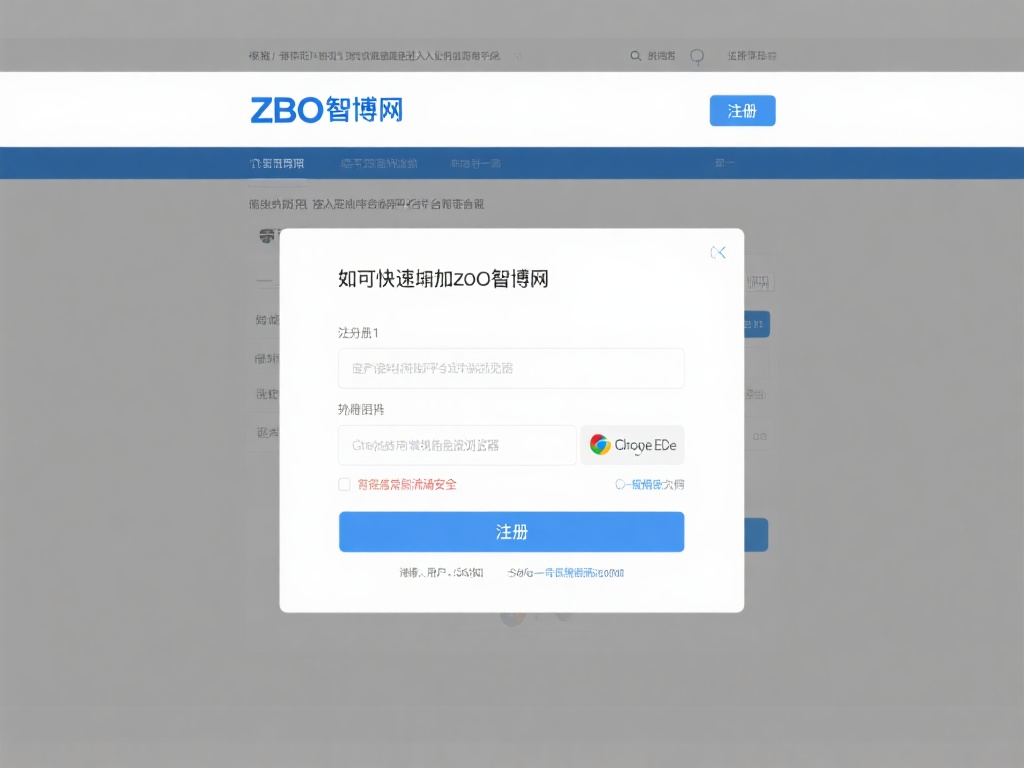This screenshot has height=768, width=1024.
Task: Select the circle option right of the checkbox row
Action: click(620, 484)
